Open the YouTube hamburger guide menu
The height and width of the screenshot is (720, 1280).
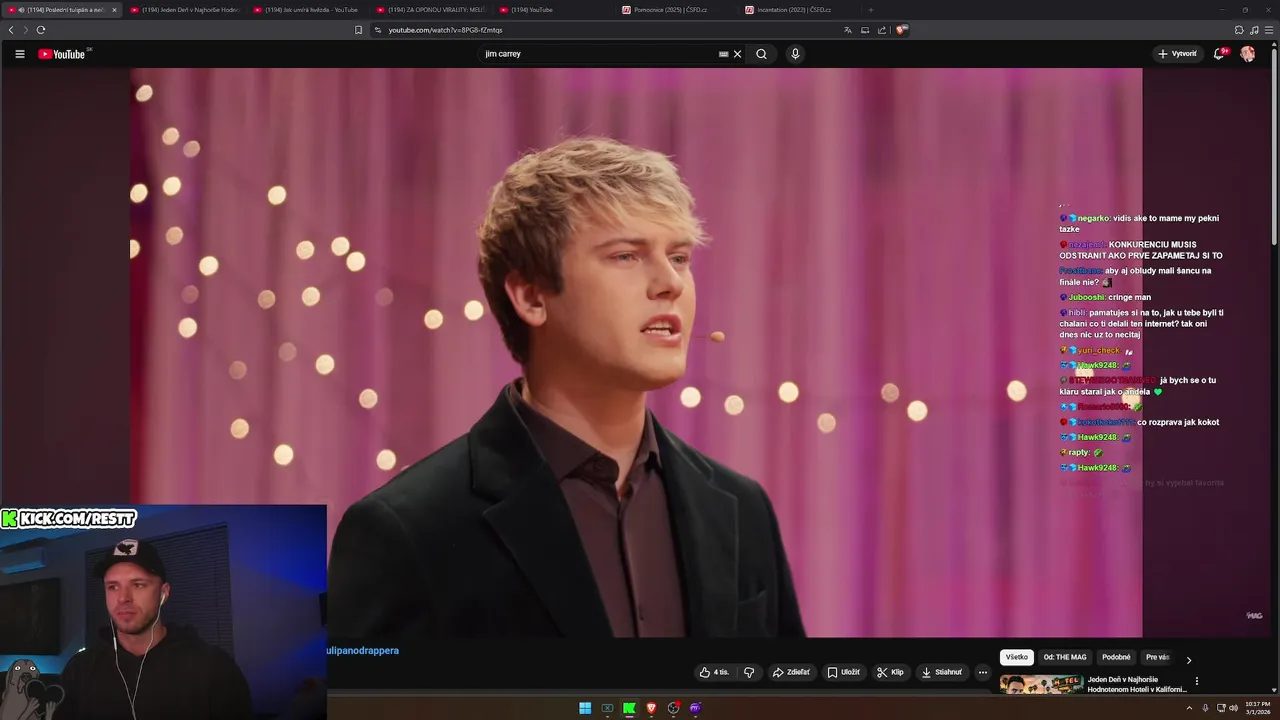pyautogui.click(x=19, y=54)
